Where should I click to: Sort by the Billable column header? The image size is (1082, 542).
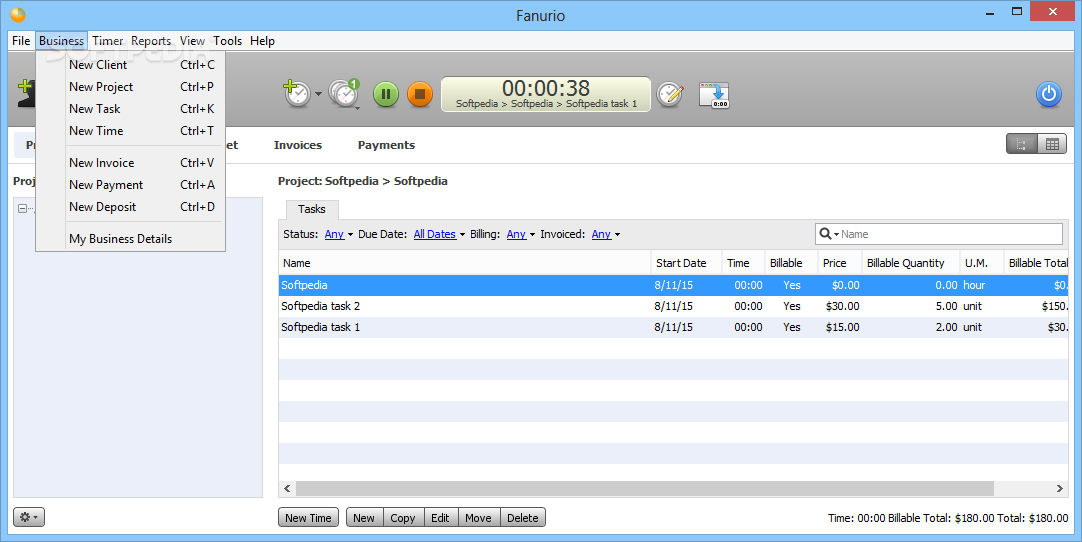(791, 263)
